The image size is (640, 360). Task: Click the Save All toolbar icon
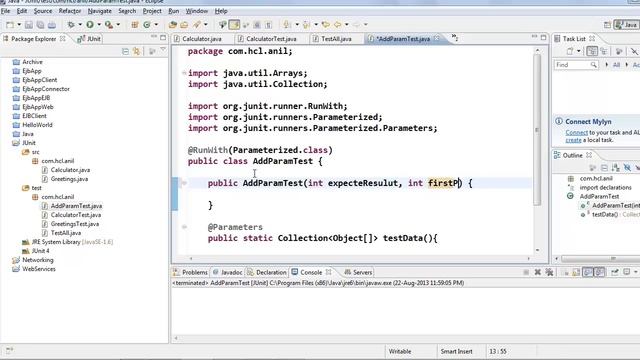point(40,24)
